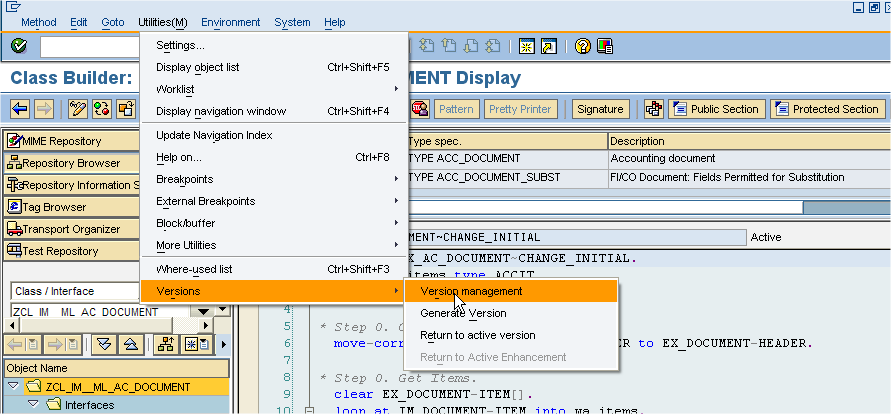Expand the More Utilities submenu
The width and height of the screenshot is (891, 414).
[396, 245]
